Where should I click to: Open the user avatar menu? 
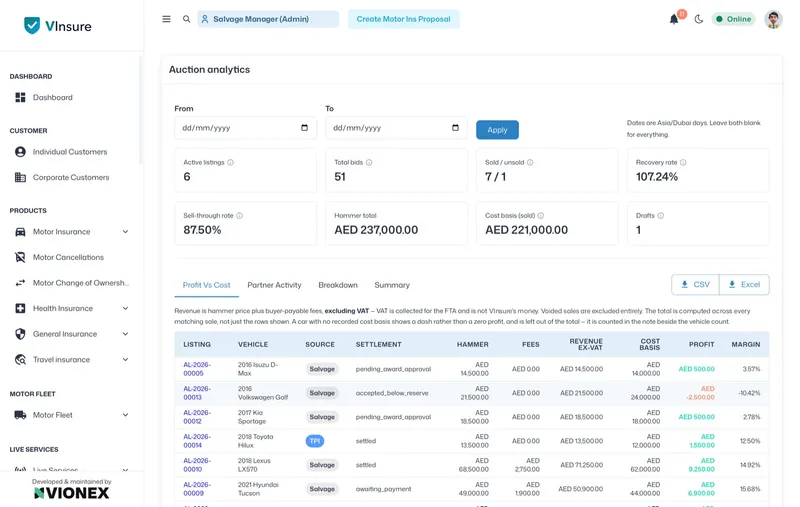tap(773, 19)
